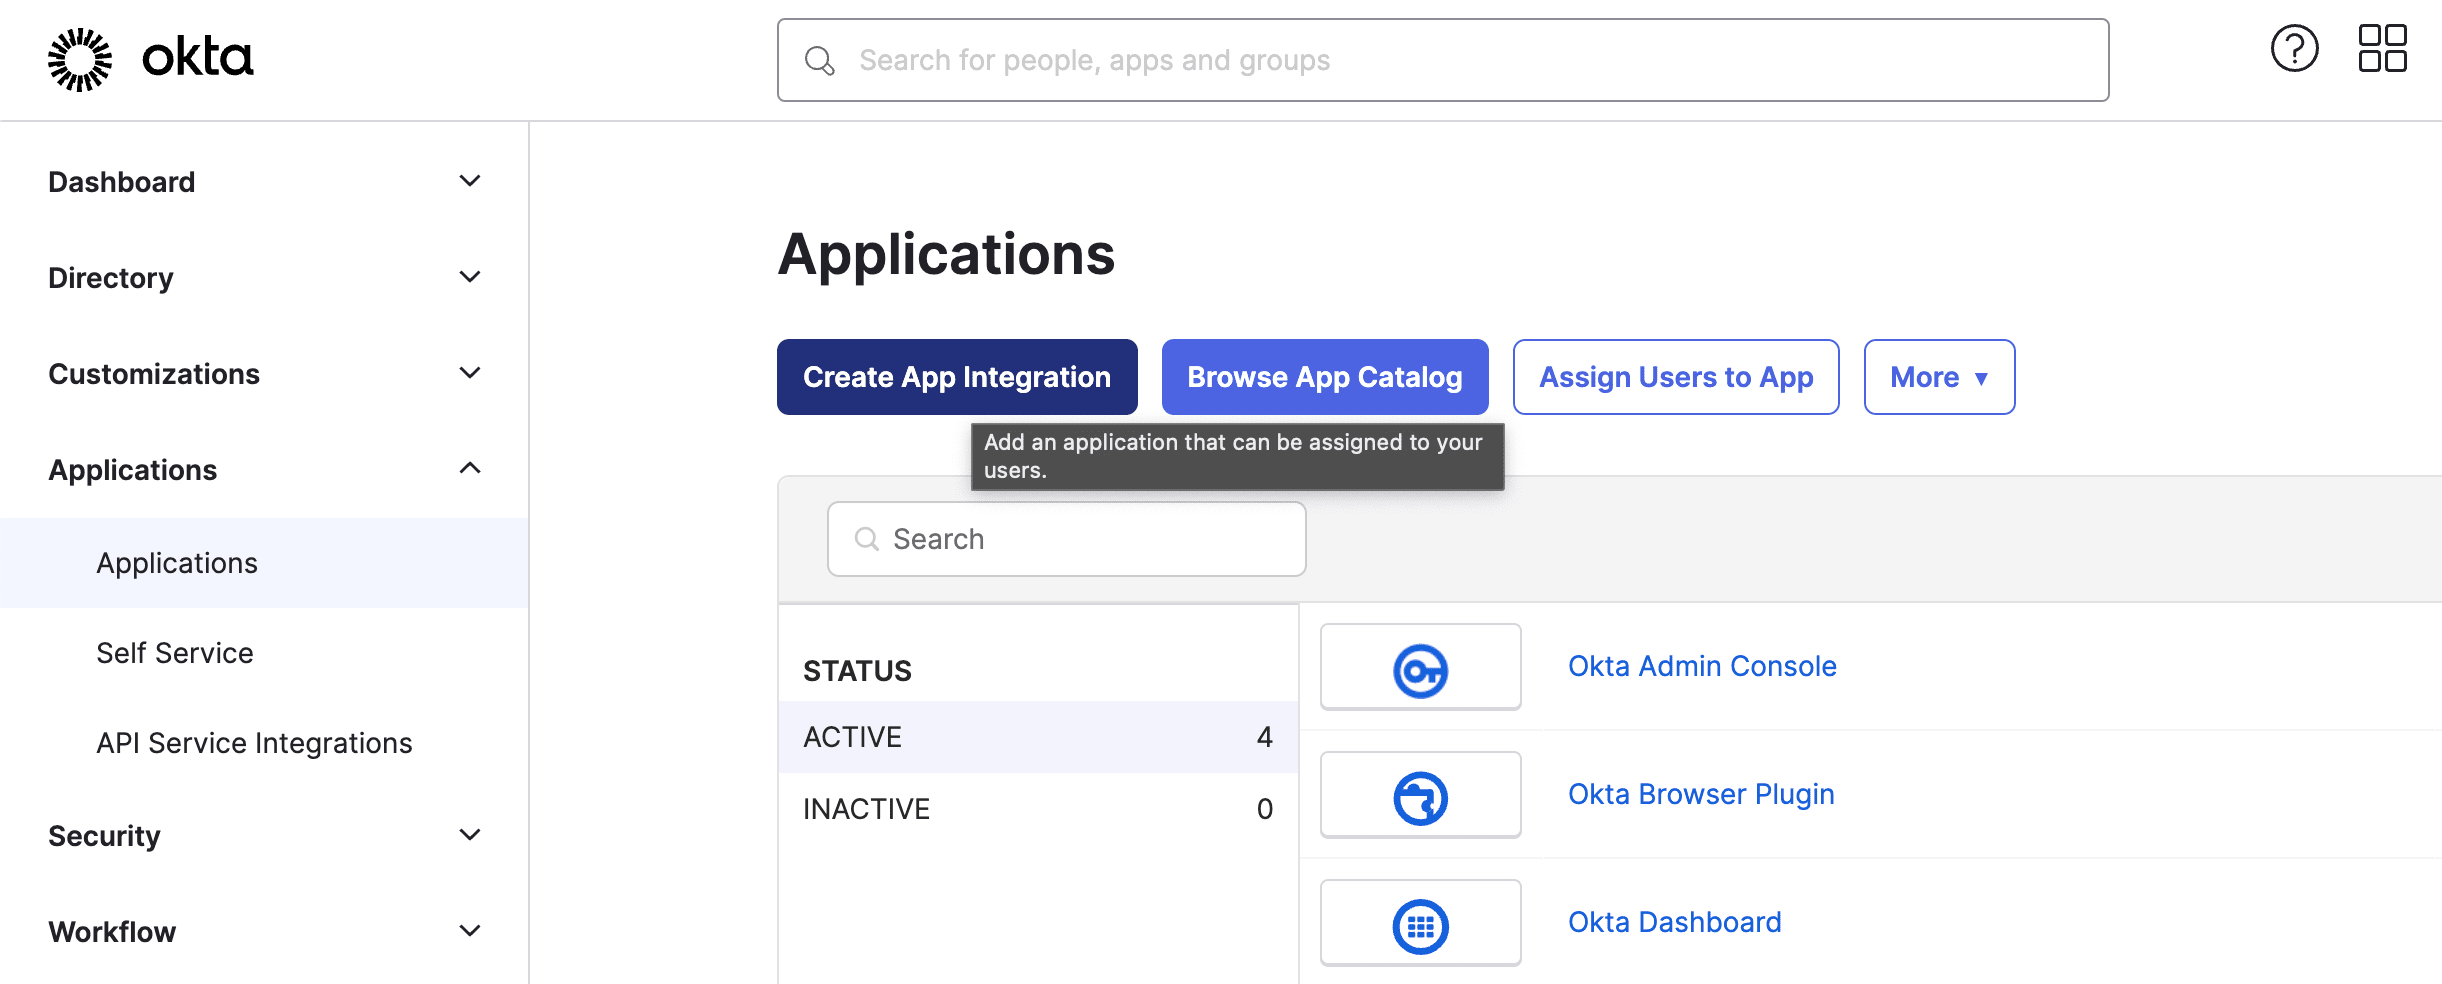Click the Okta Admin Console app icon
The height and width of the screenshot is (984, 2442).
point(1420,668)
